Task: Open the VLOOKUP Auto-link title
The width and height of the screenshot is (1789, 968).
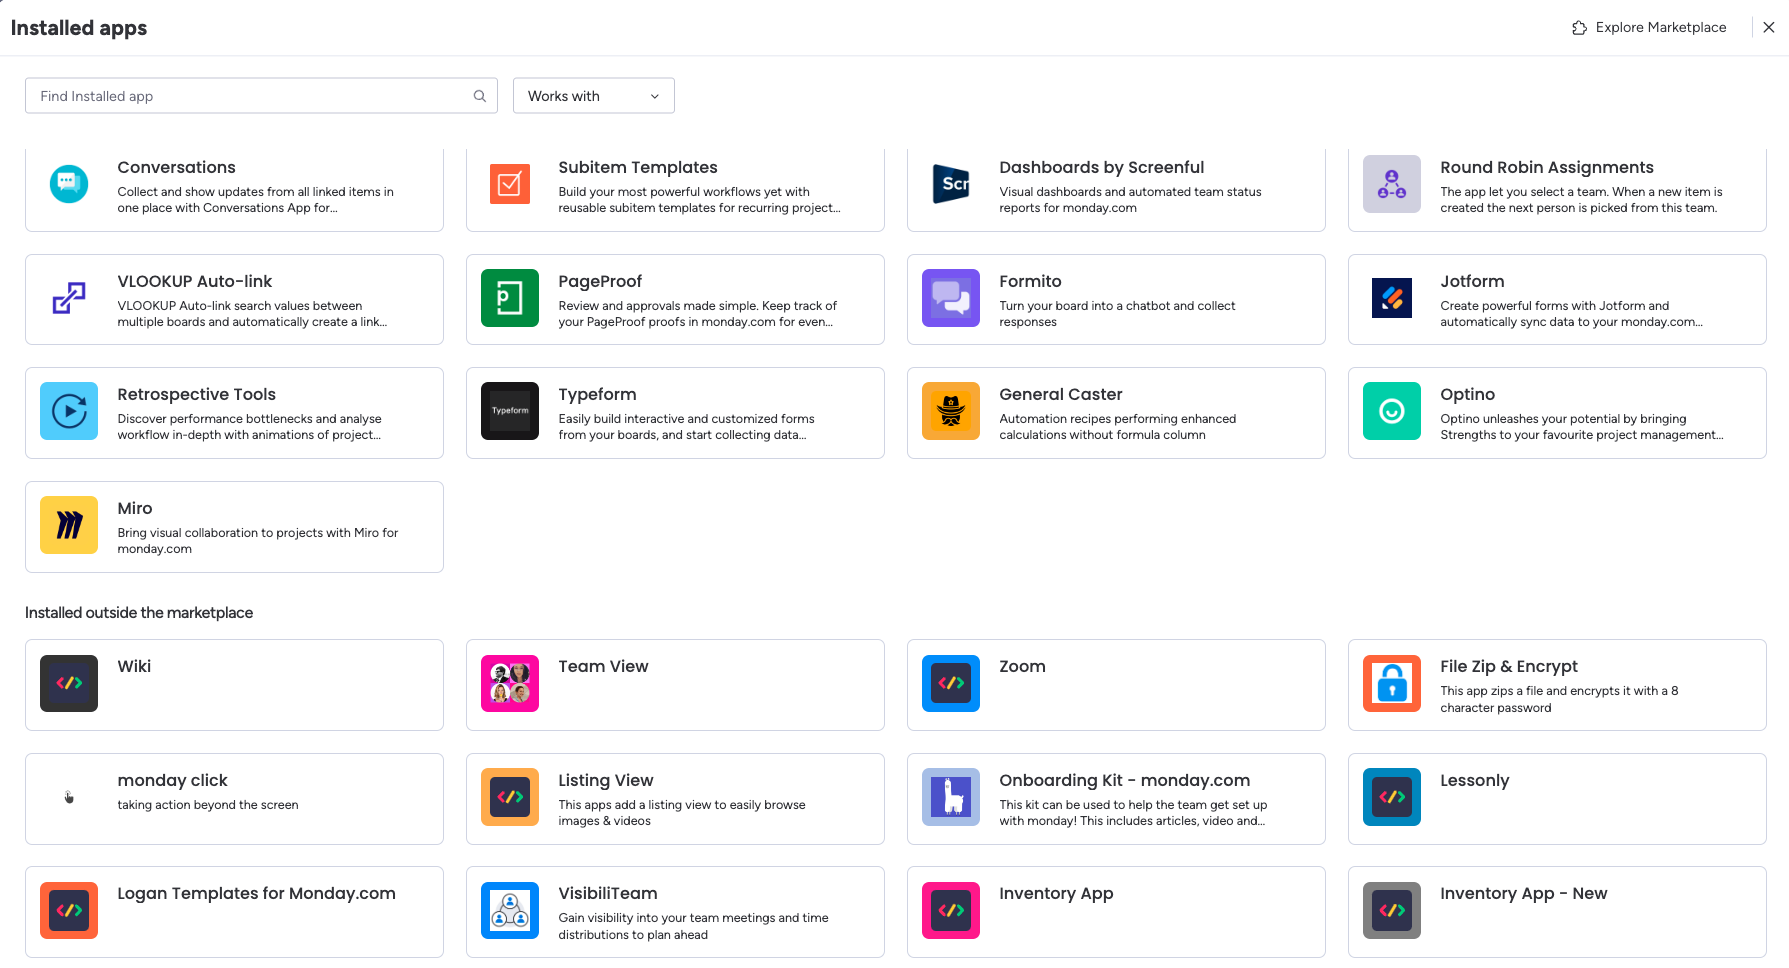Action: click(195, 281)
